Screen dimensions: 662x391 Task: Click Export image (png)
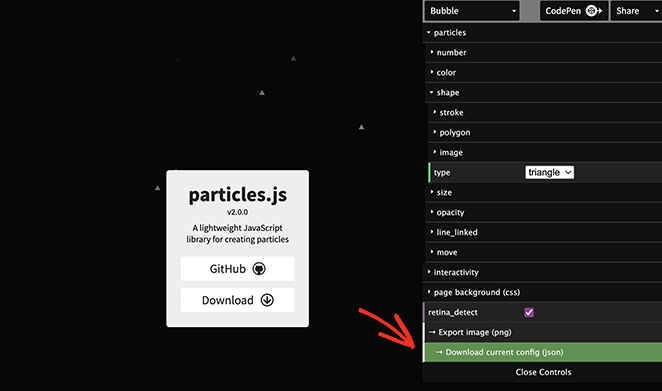(x=542, y=332)
